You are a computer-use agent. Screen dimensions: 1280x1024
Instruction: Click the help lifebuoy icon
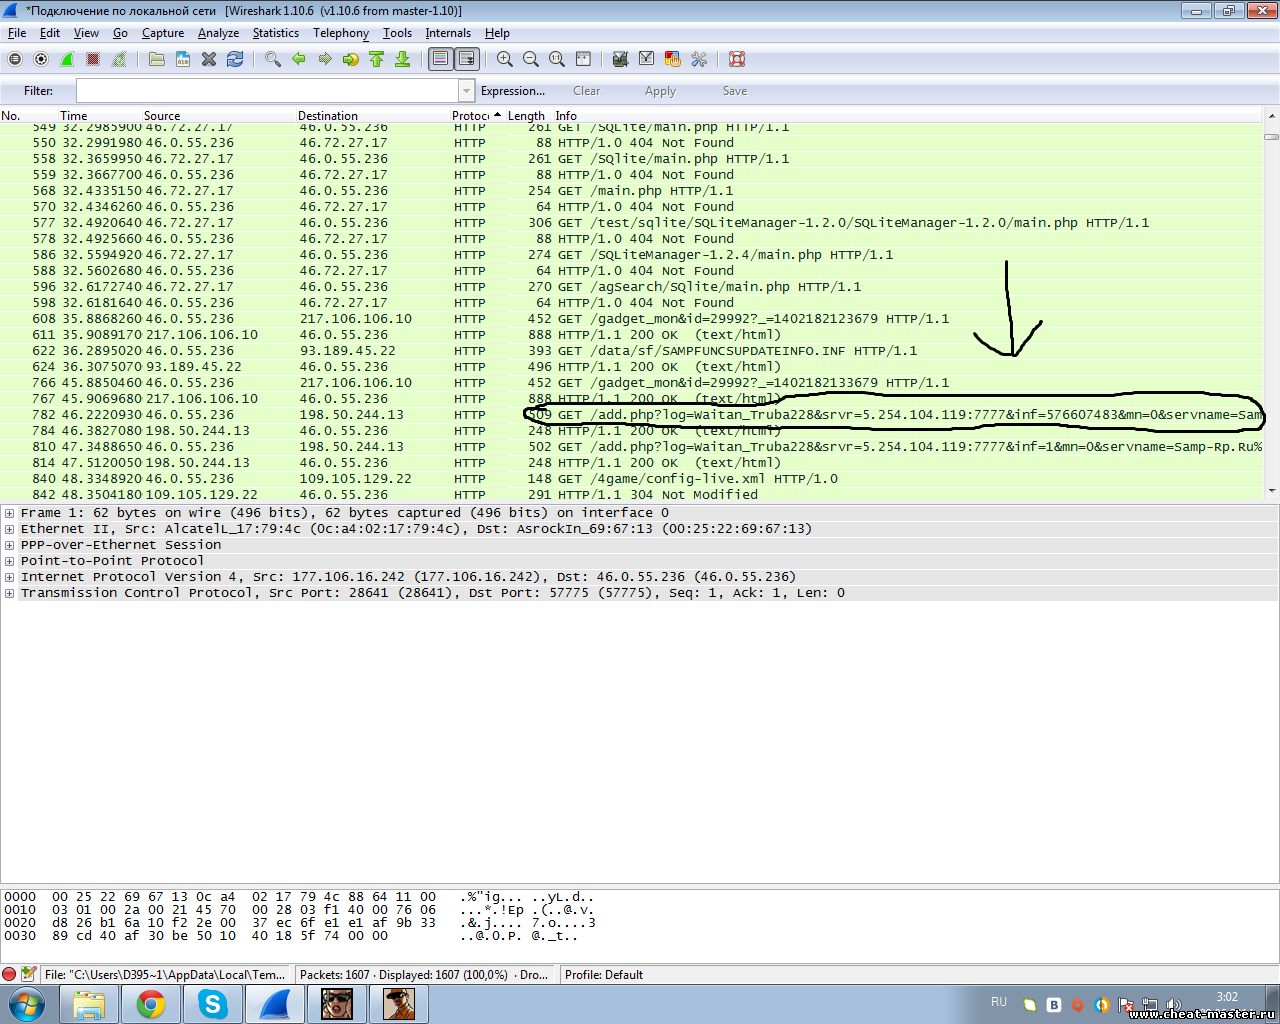point(737,60)
